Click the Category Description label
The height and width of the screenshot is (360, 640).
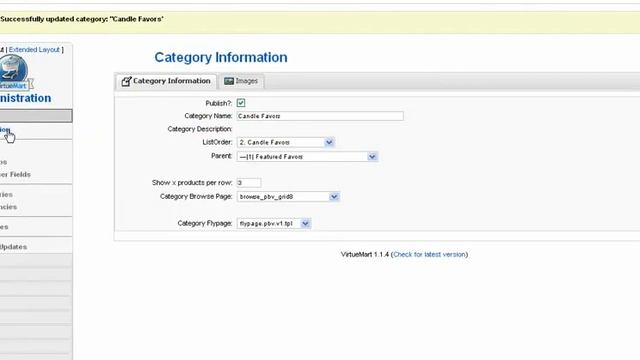click(x=200, y=129)
